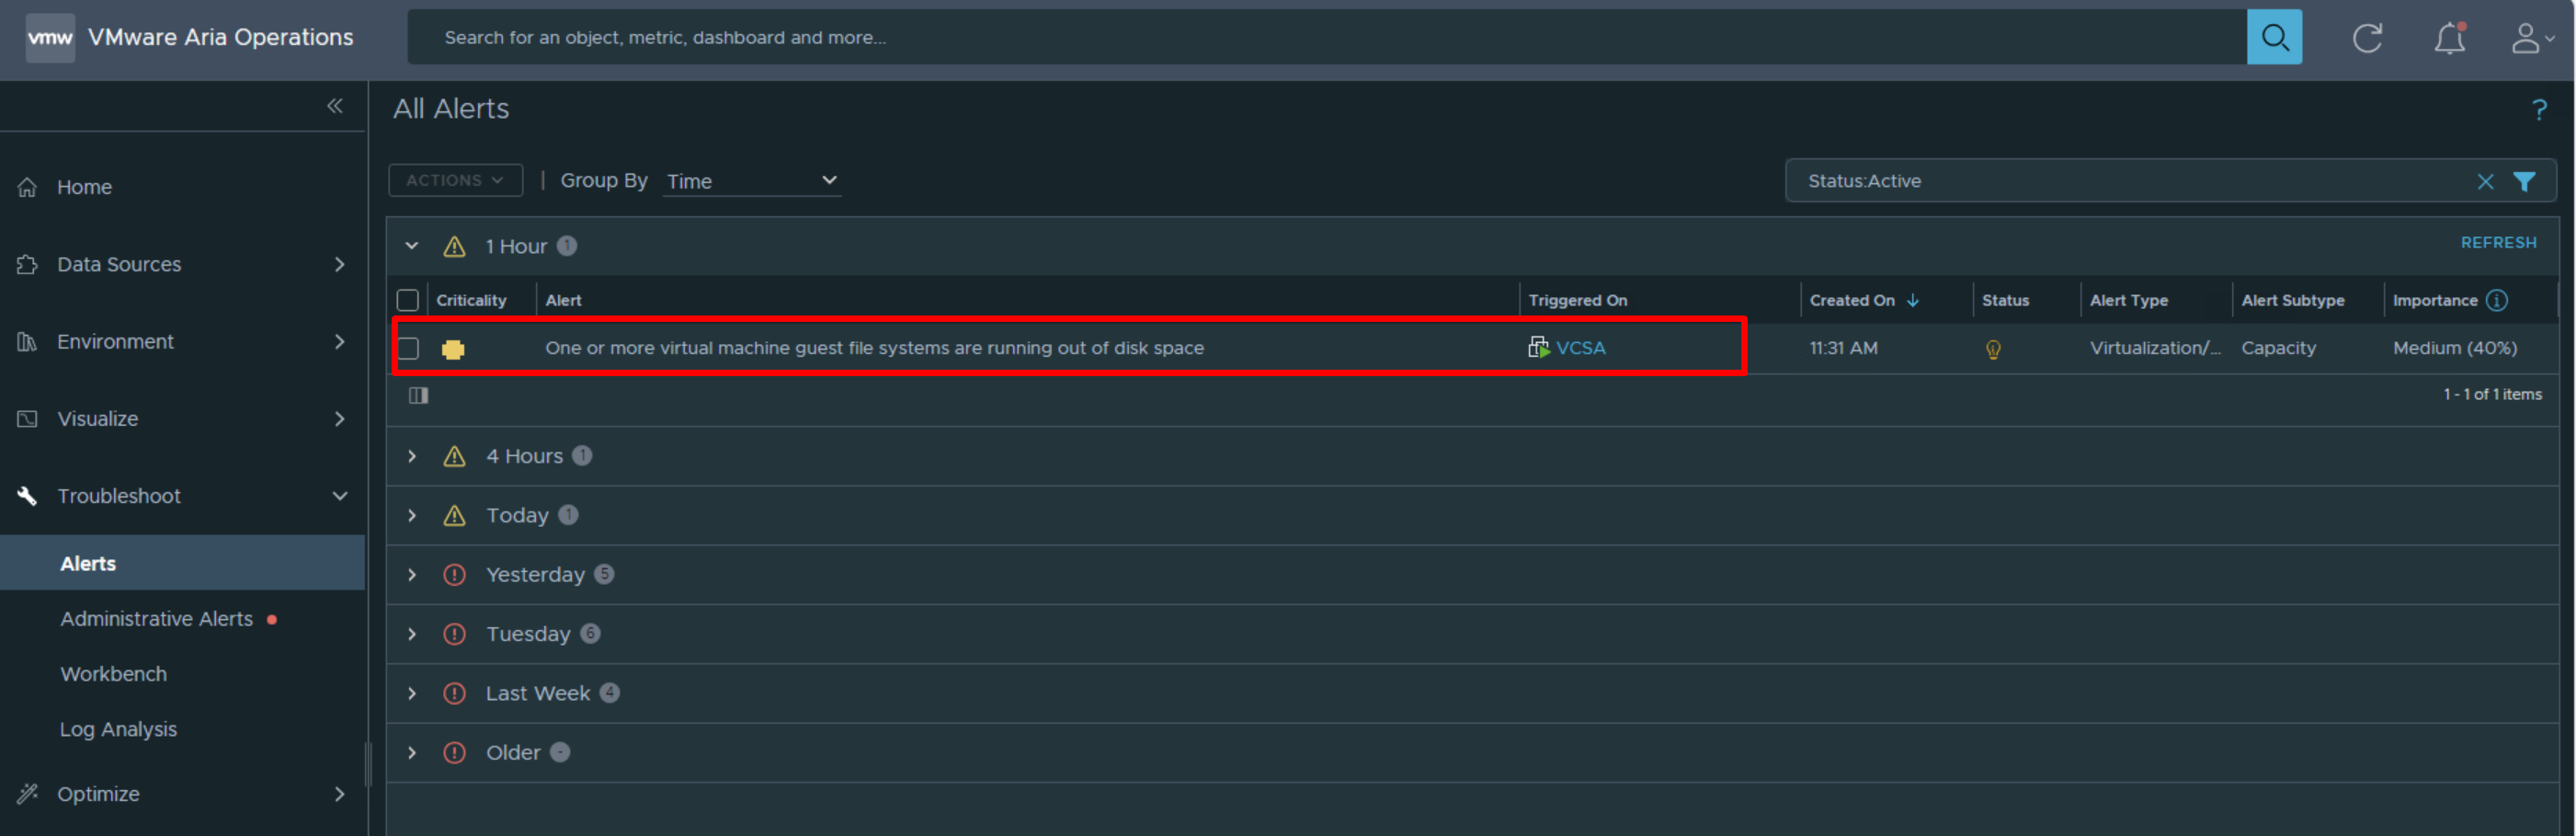
Task: Click the Yesterday critical alert icon
Action: [454, 575]
